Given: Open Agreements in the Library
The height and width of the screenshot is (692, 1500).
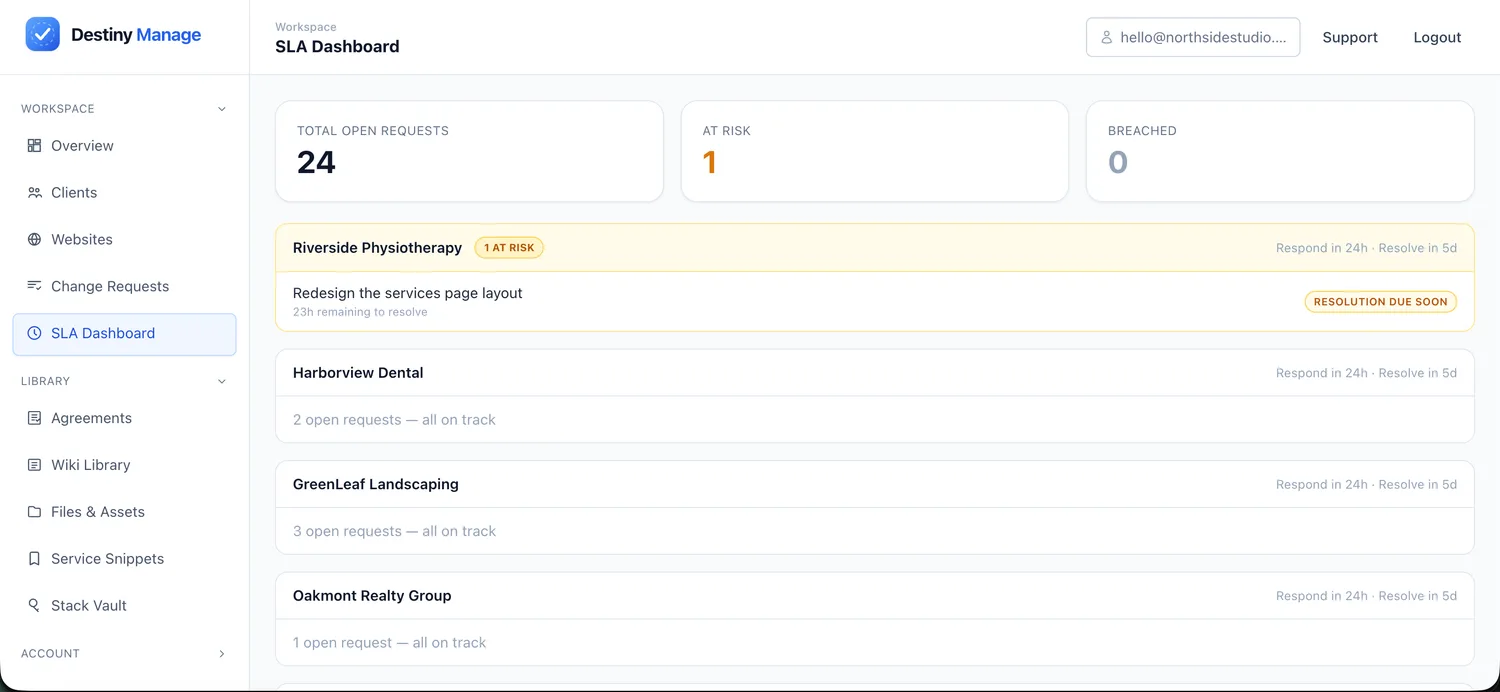Looking at the screenshot, I should pos(125,418).
